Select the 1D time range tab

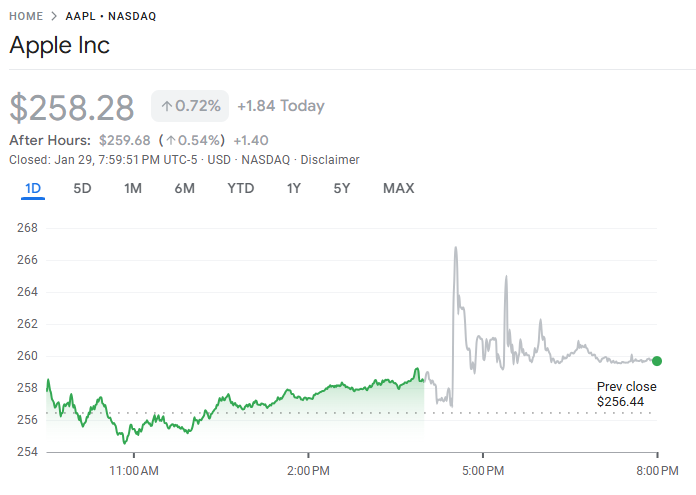pyautogui.click(x=33, y=189)
